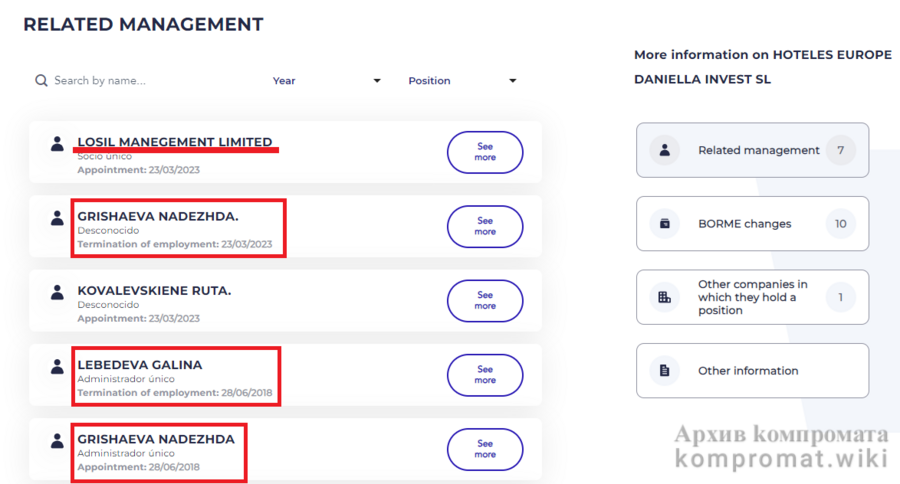The image size is (900, 484).
Task: Click person icon beside LEBEDEVA GALINA
Action: point(57,367)
